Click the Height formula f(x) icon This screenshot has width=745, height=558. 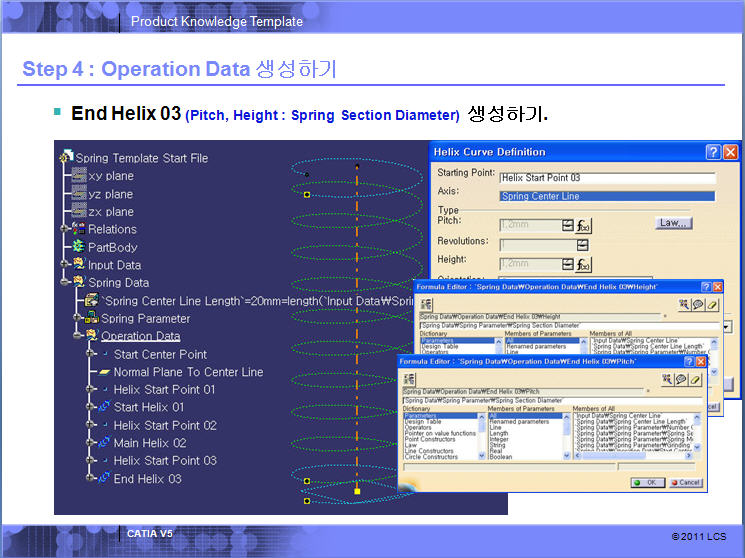584,264
